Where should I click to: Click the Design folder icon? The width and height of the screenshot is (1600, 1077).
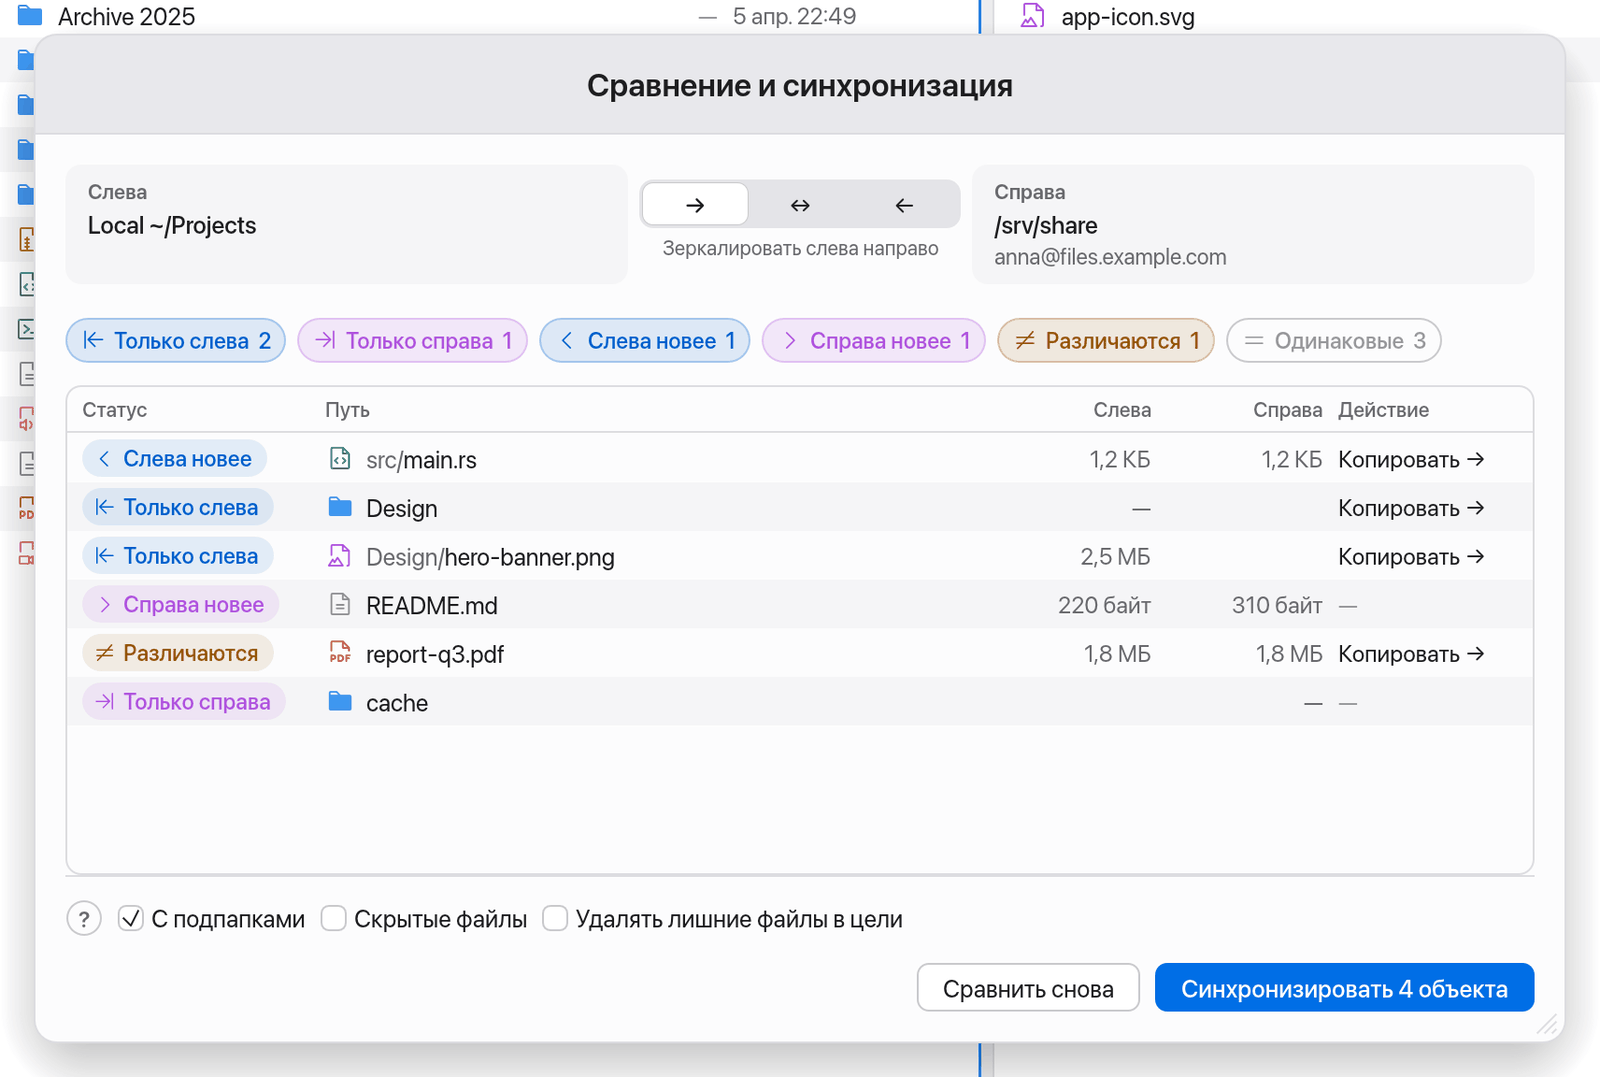pyautogui.click(x=340, y=507)
